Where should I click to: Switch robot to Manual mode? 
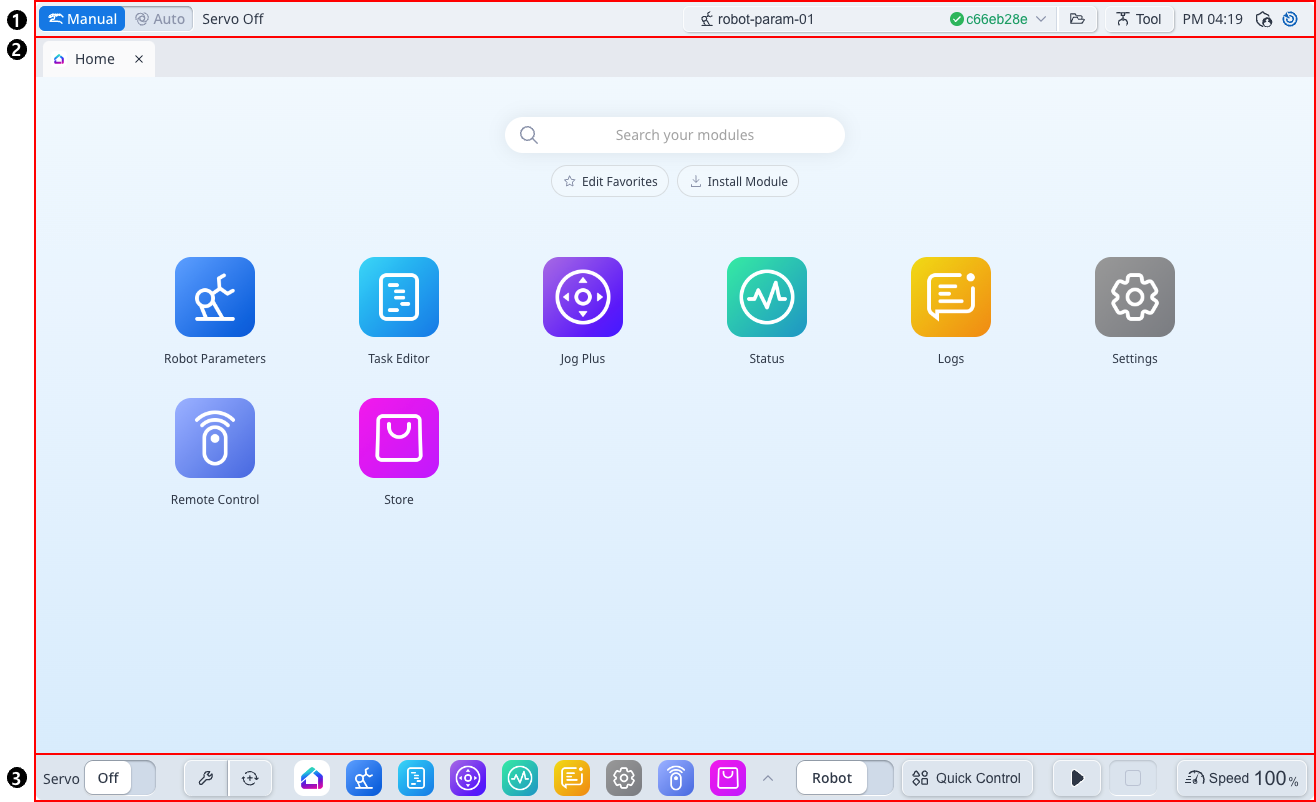[81, 18]
